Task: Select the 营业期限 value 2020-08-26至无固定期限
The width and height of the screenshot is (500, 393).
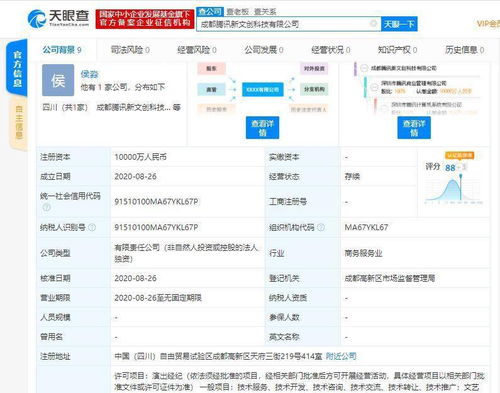Action: click(158, 298)
